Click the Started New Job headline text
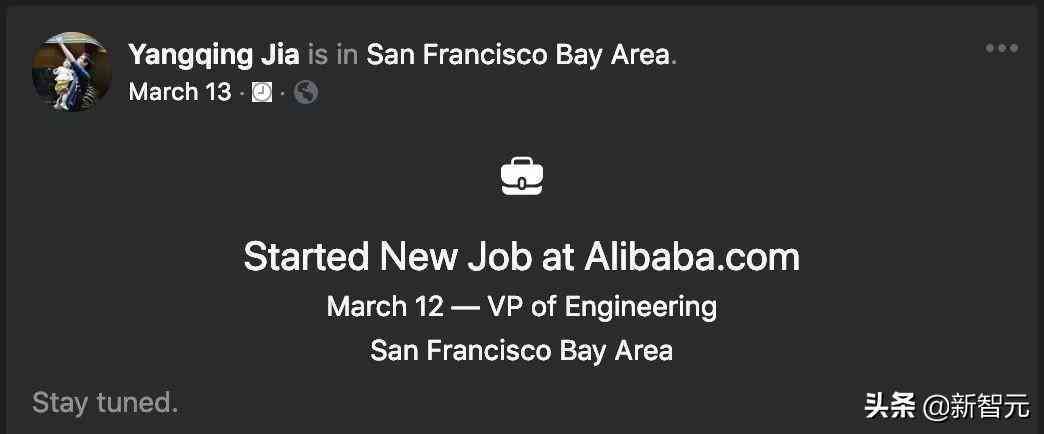The width and height of the screenshot is (1044, 434). click(521, 257)
